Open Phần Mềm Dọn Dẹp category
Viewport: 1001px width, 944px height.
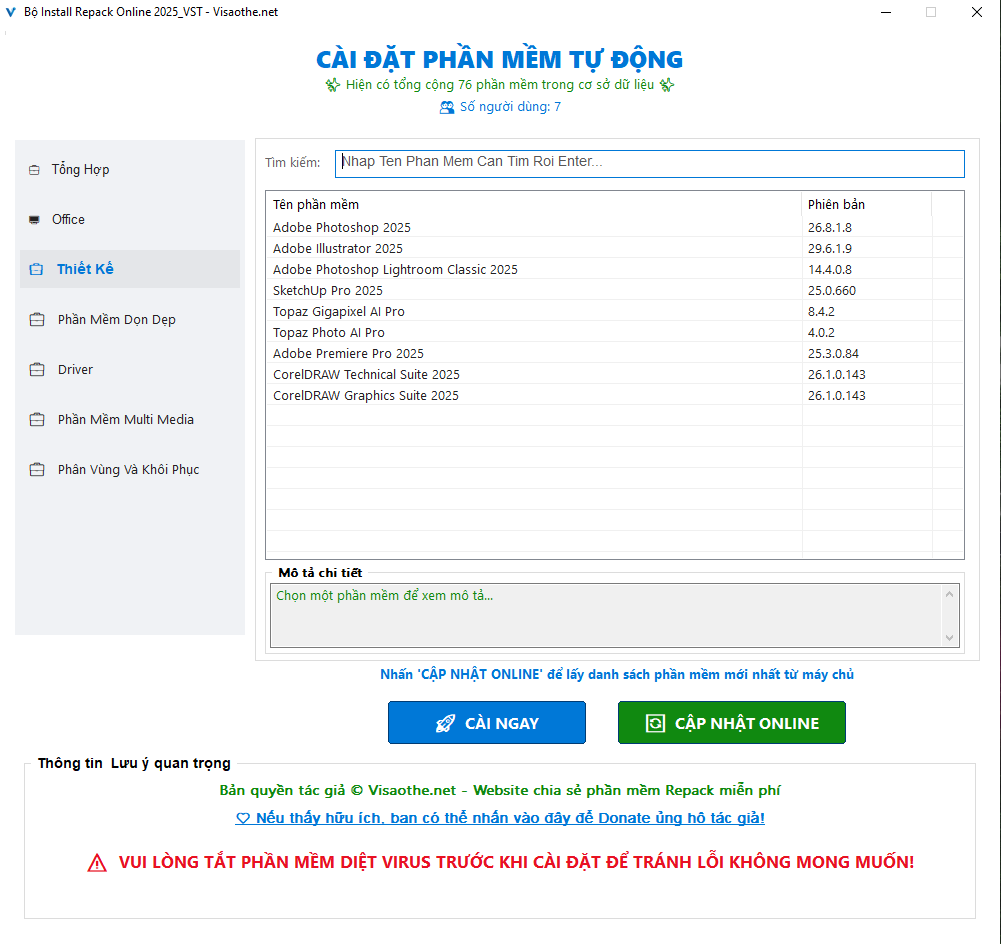pyautogui.click(x=130, y=319)
